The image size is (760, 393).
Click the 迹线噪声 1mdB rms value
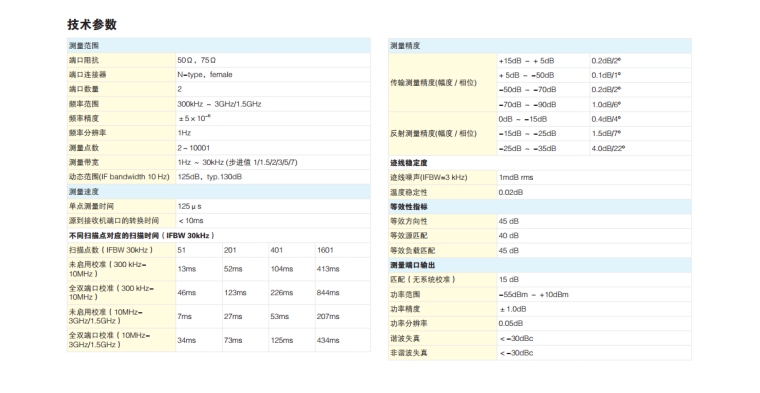[x=516, y=177]
